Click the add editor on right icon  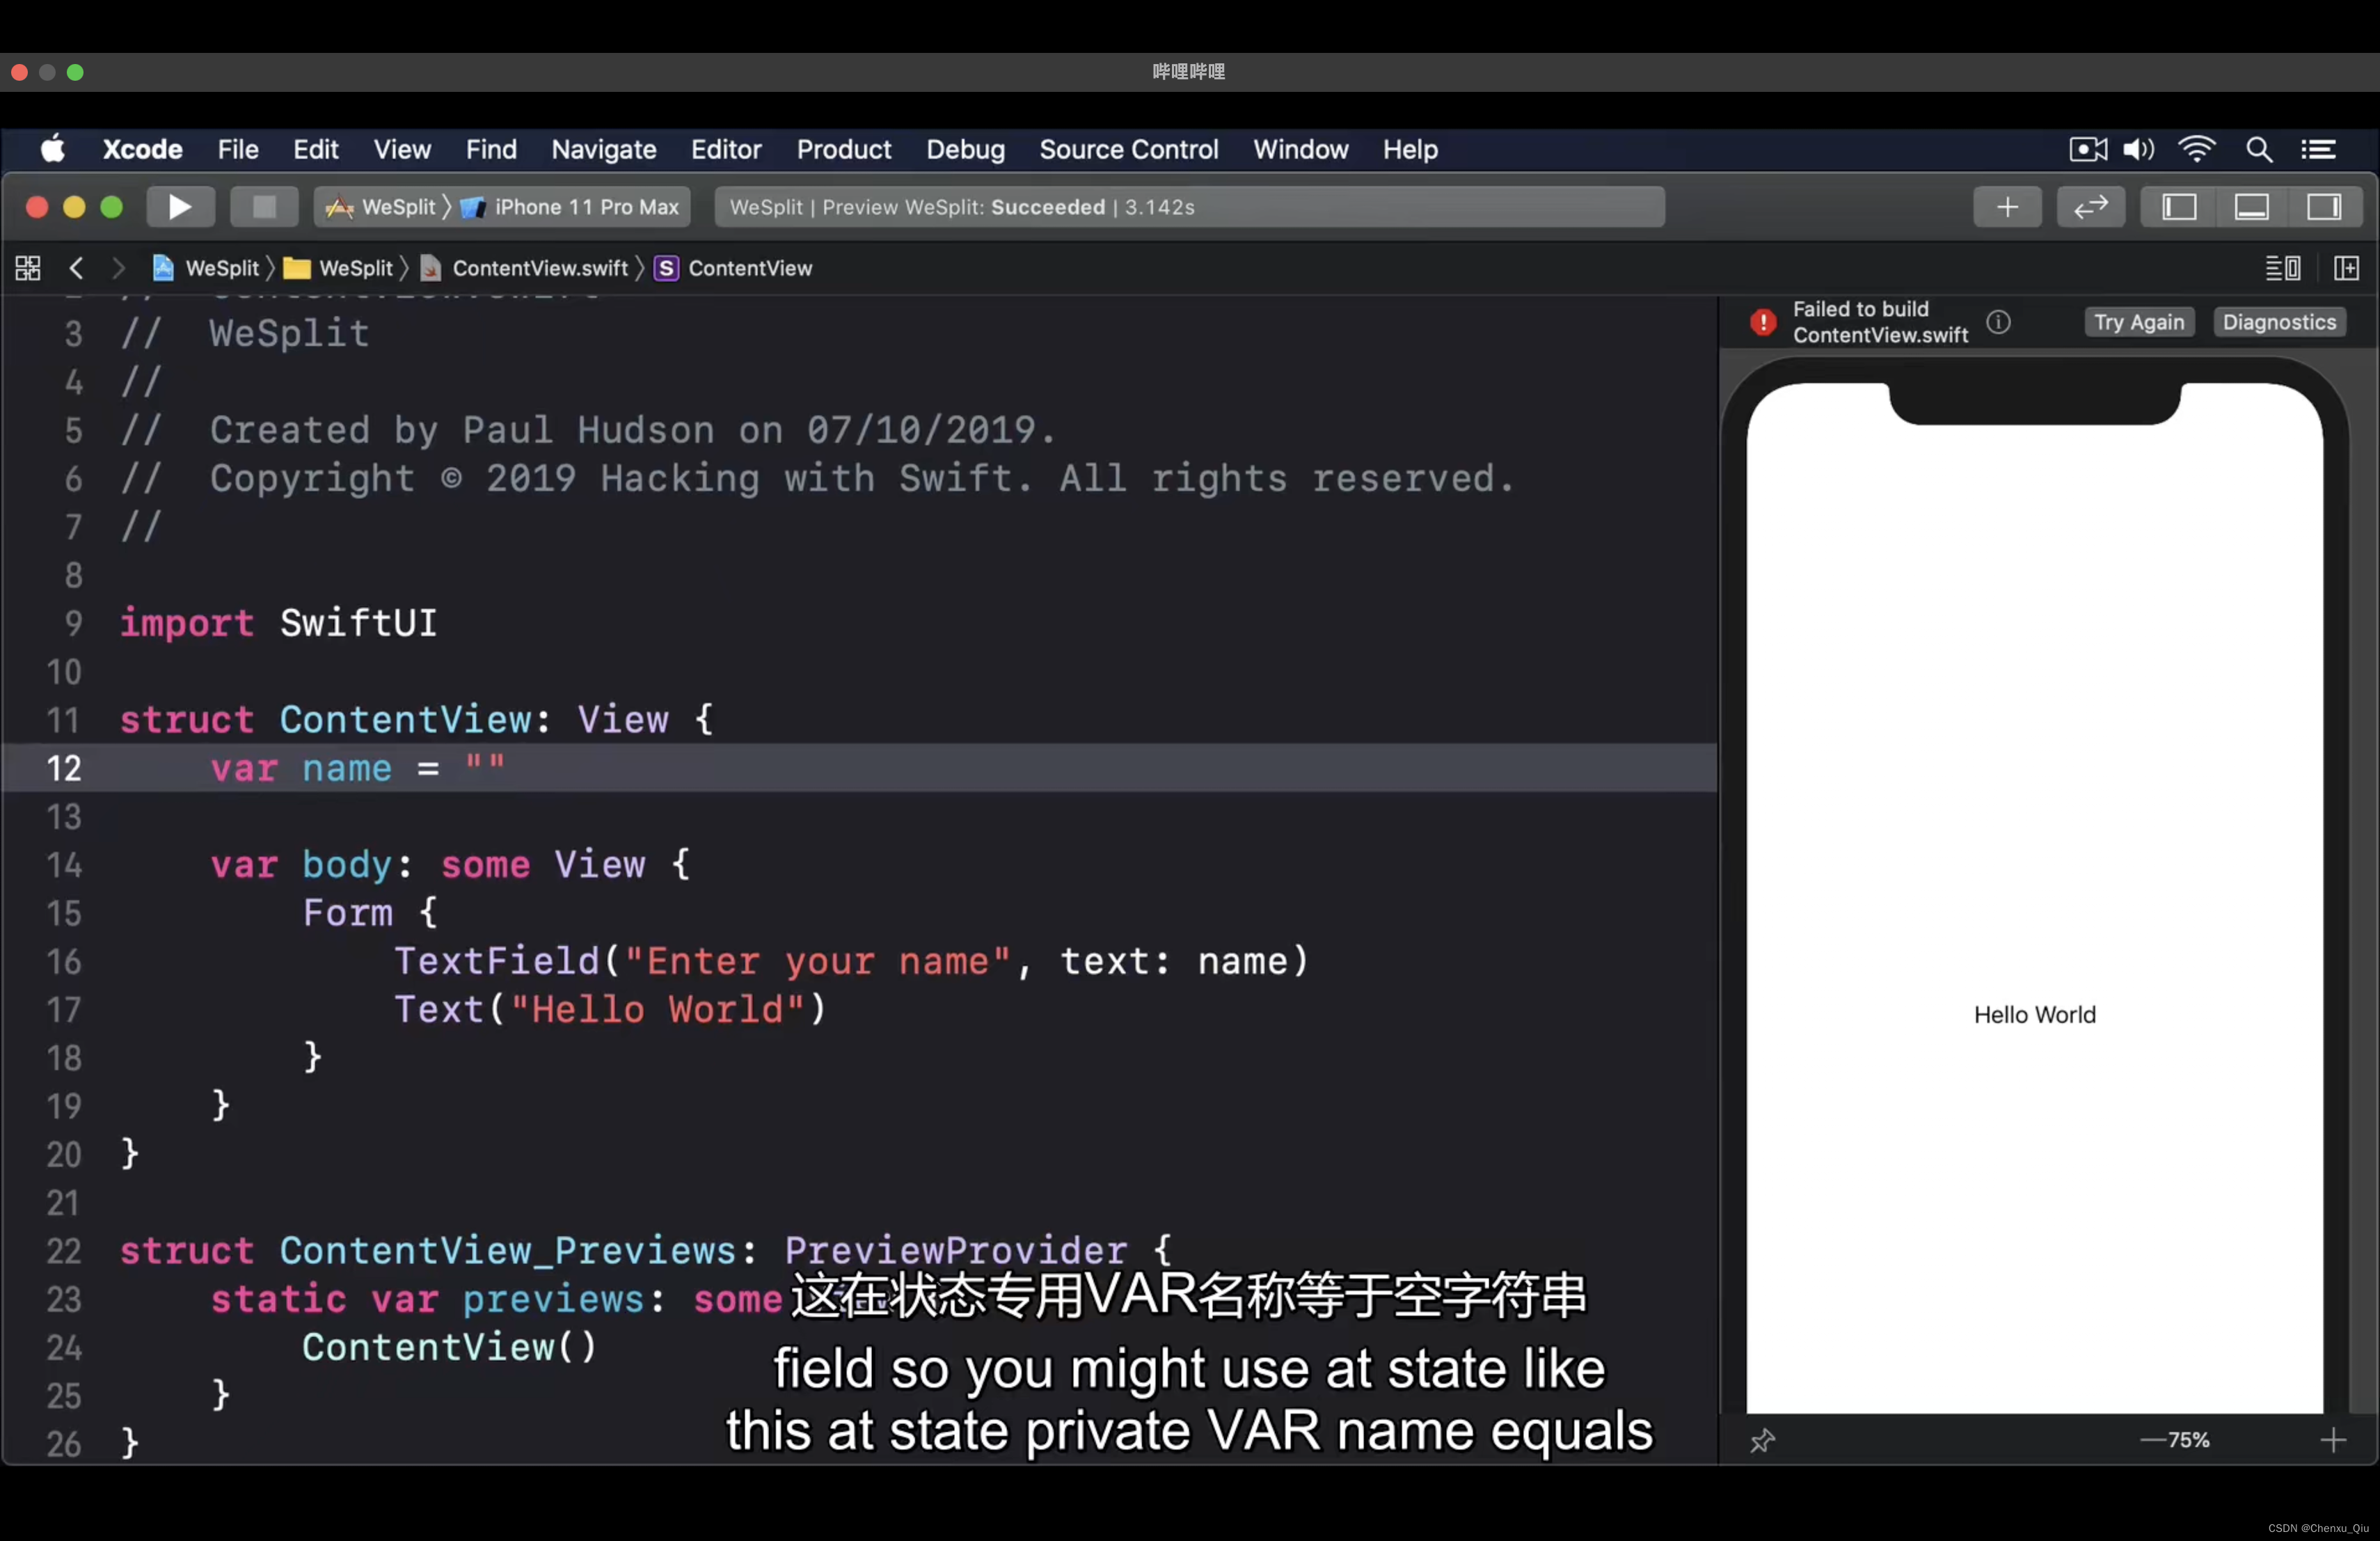click(x=2346, y=268)
